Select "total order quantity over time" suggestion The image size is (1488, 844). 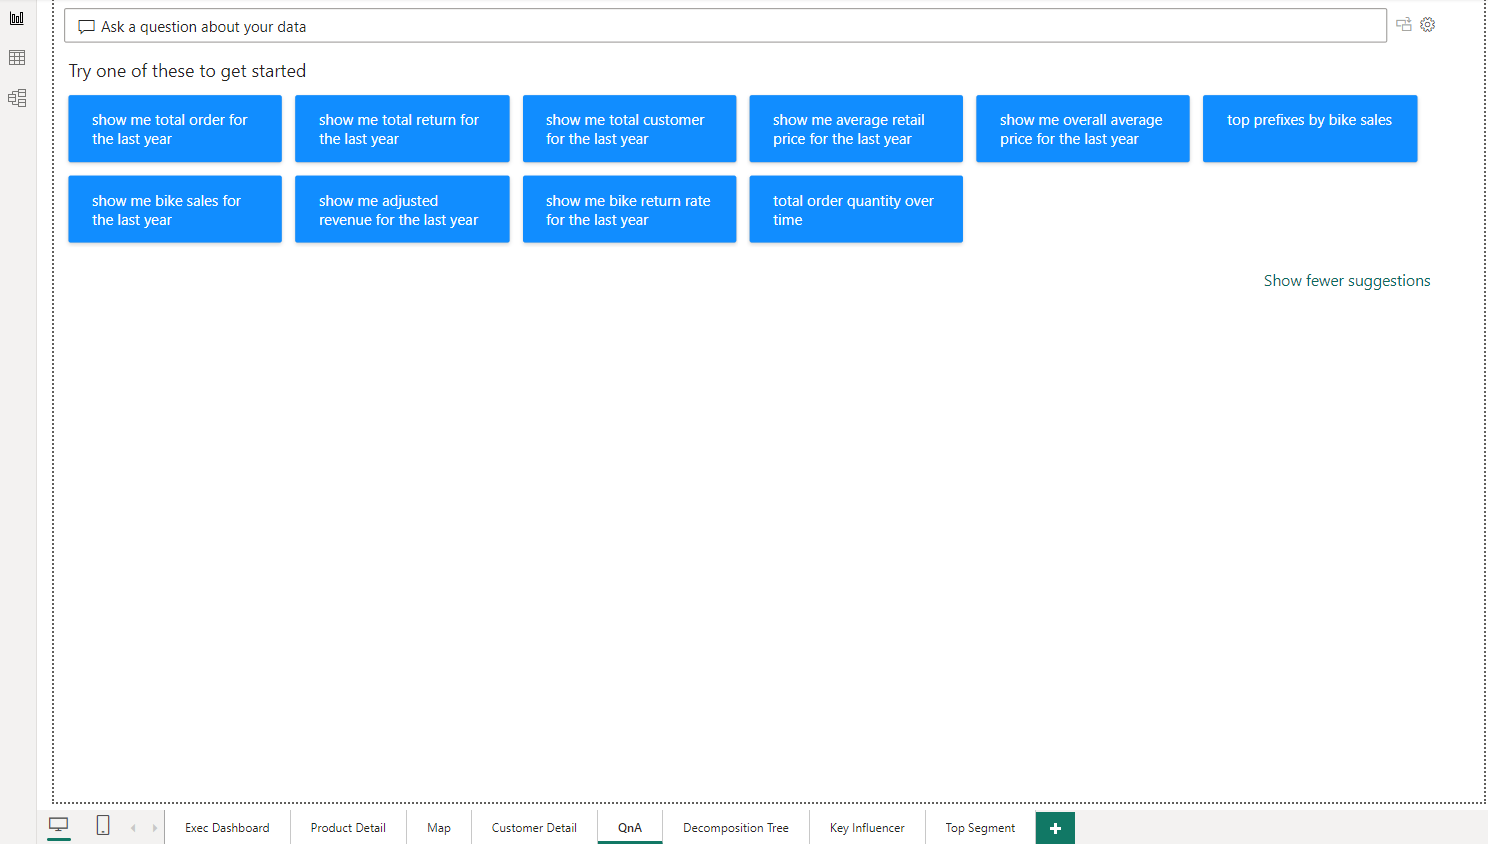point(855,209)
